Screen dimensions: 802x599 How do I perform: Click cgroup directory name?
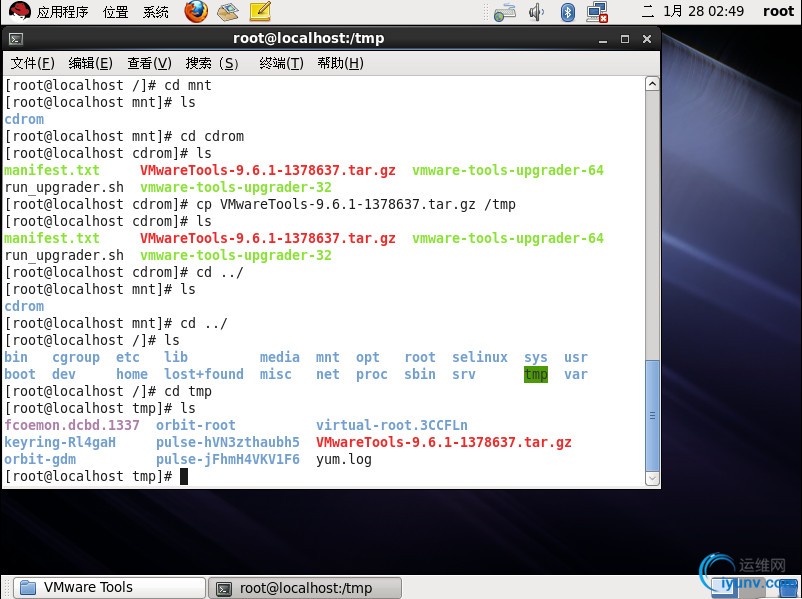pos(76,357)
